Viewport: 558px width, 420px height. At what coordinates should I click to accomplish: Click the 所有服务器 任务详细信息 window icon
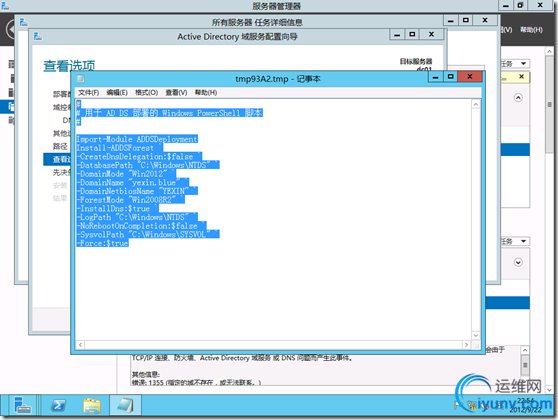(x=23, y=22)
